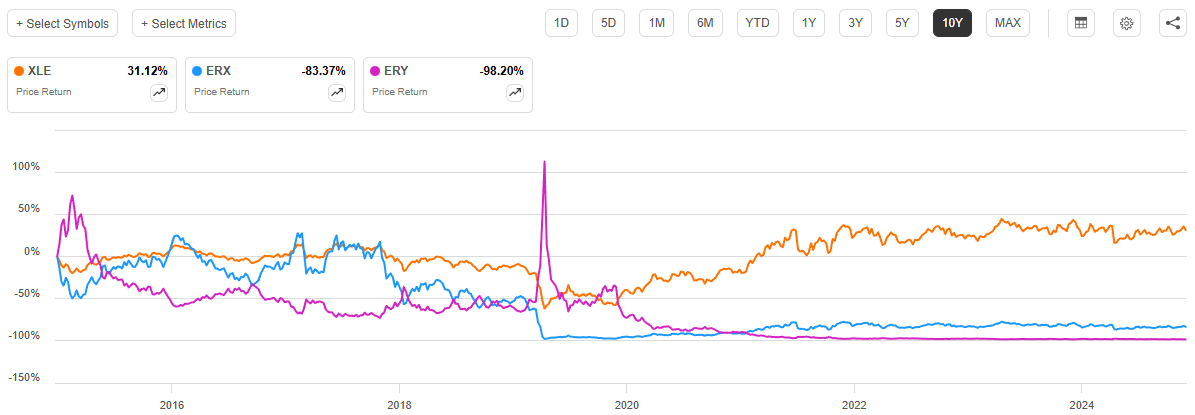Select the MAX time range
The image size is (1195, 415).
click(1008, 23)
